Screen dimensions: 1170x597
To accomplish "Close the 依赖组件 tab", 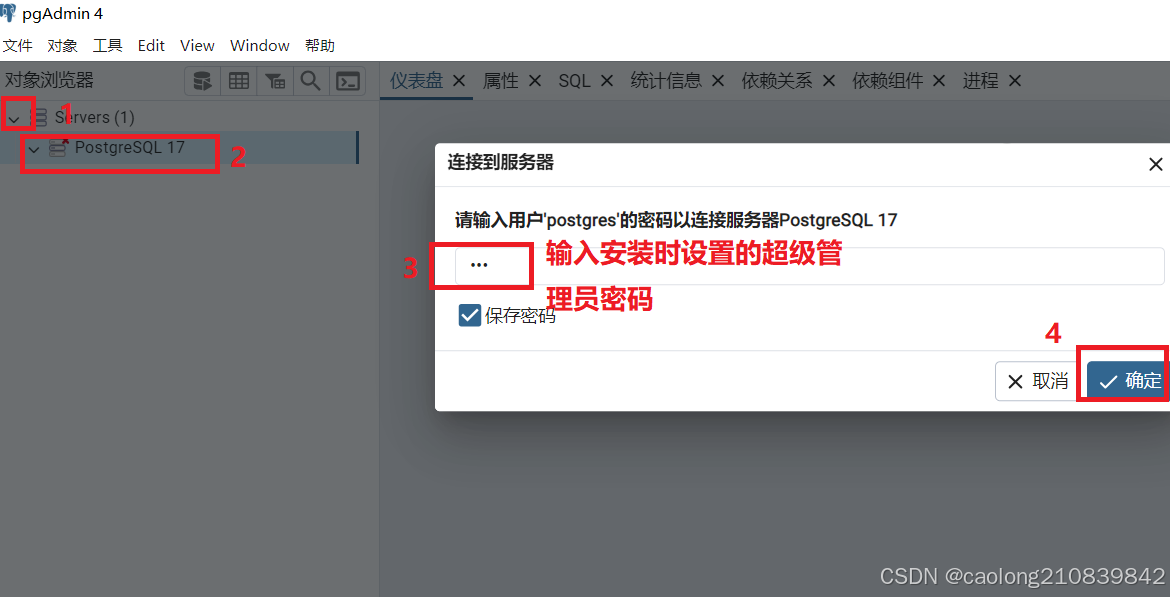I will pyautogui.click(x=939, y=81).
